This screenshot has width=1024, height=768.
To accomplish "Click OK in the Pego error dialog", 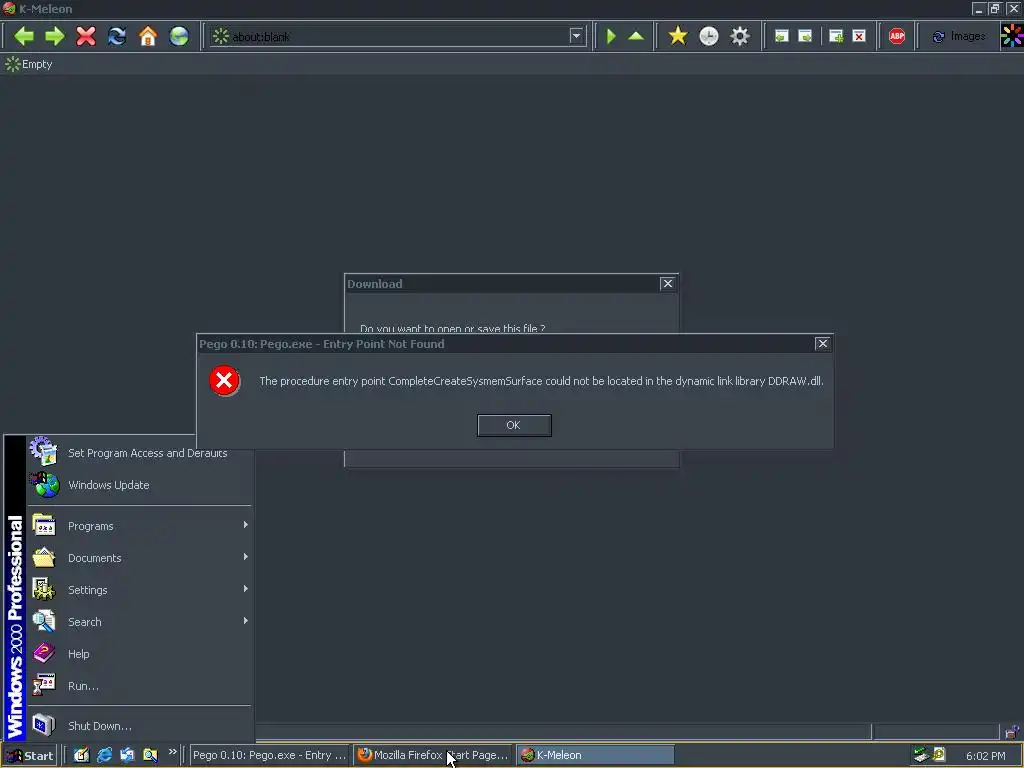I will click(514, 425).
